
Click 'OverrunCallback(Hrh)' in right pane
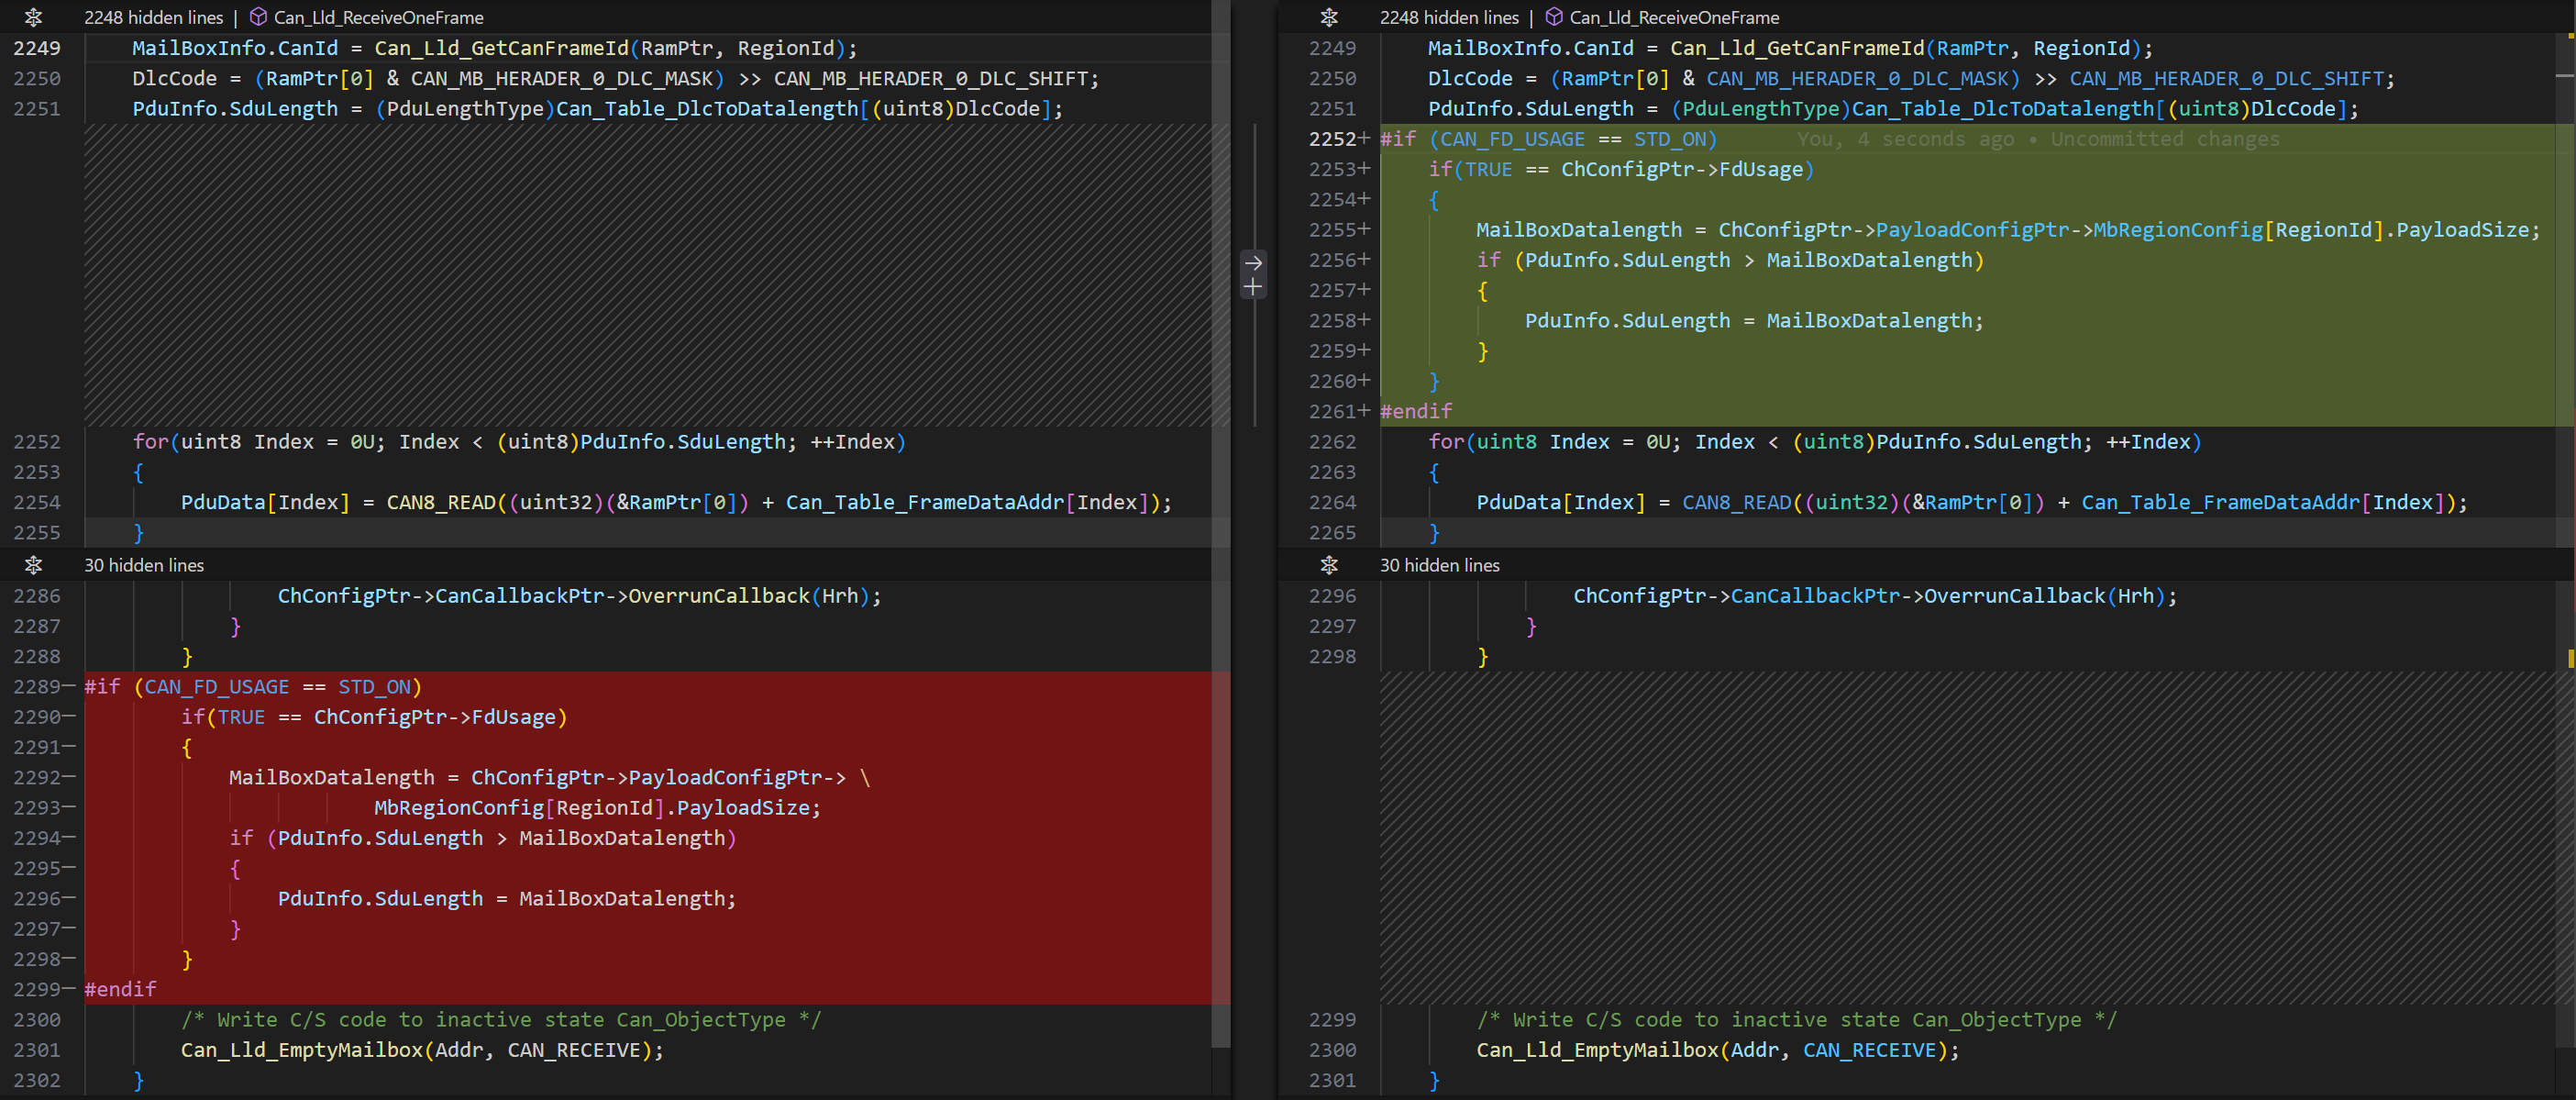click(2045, 596)
